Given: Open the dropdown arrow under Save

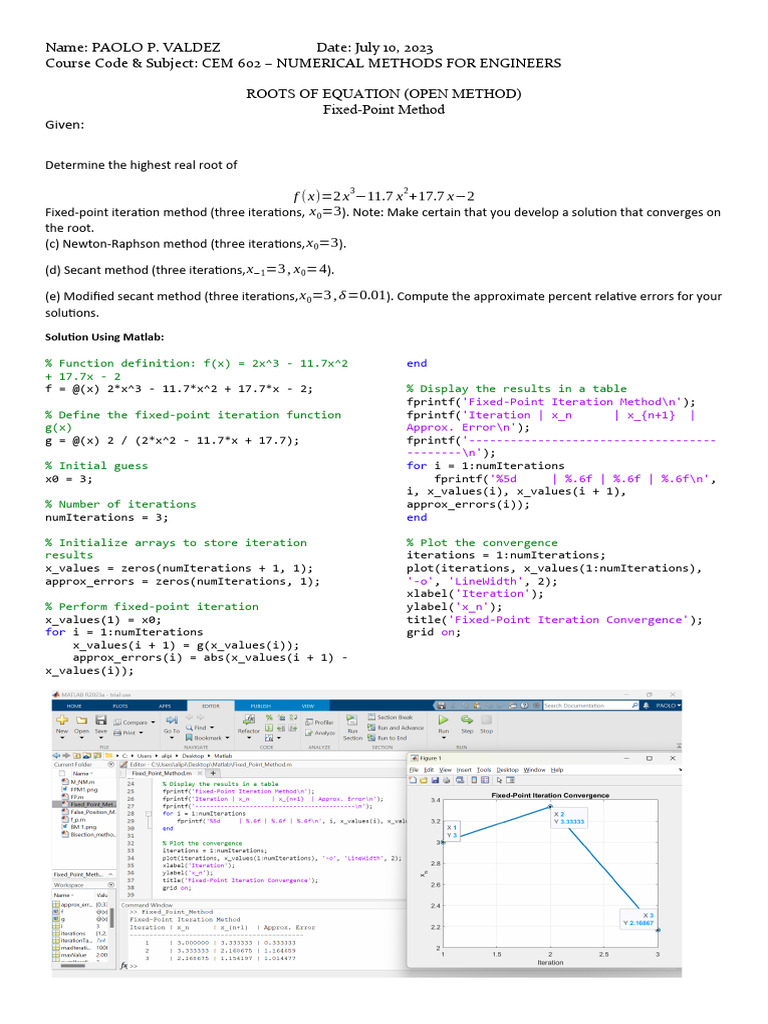Looking at the screenshot, I should [101, 738].
